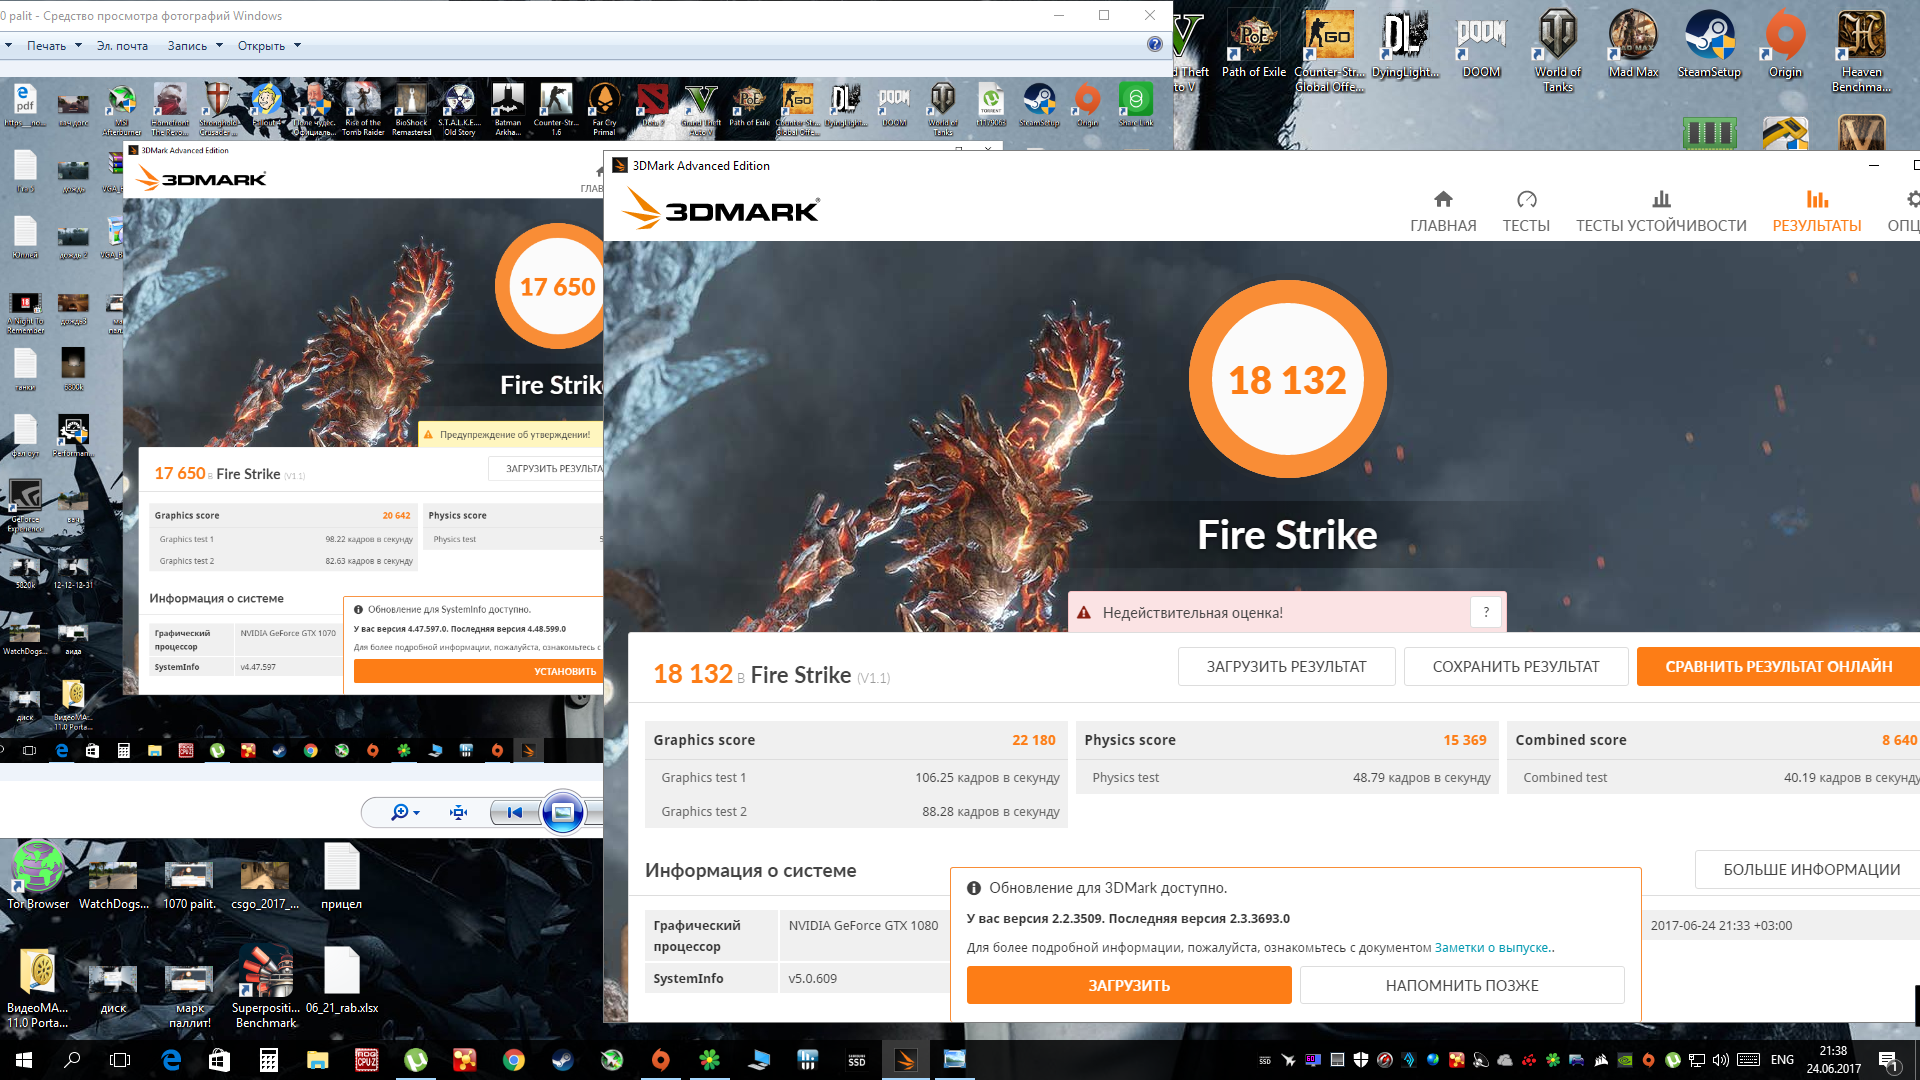Click the fit-to-window actual size icon
1920x1080 pixels.
(459, 812)
